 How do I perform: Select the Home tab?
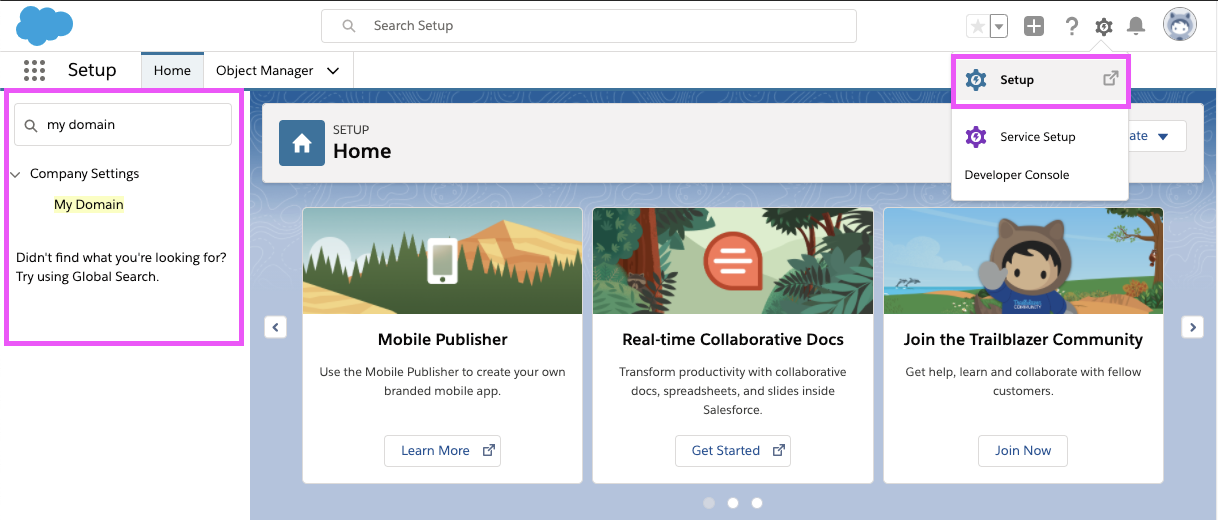(172, 70)
